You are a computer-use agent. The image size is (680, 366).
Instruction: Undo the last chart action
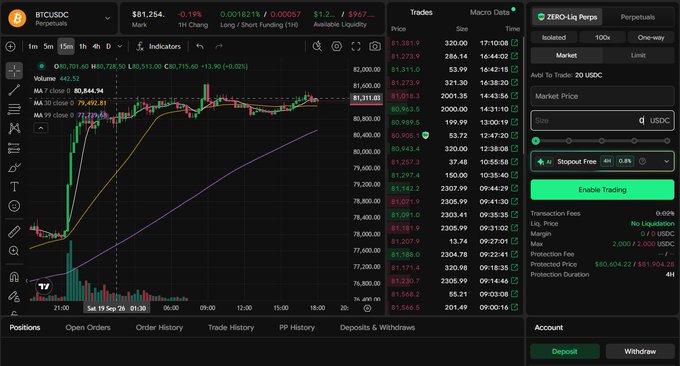[x=200, y=46]
